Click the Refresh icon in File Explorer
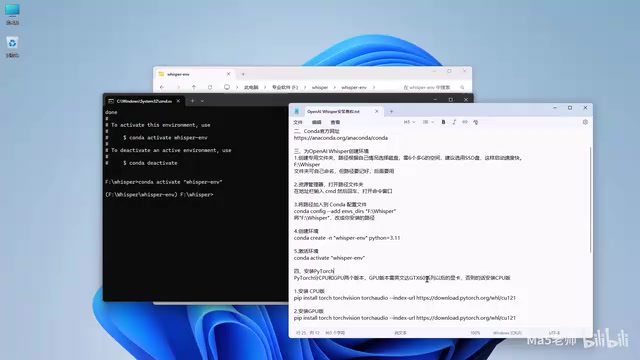Viewport: 640px width, 360px height. pyautogui.click(x=210, y=87)
